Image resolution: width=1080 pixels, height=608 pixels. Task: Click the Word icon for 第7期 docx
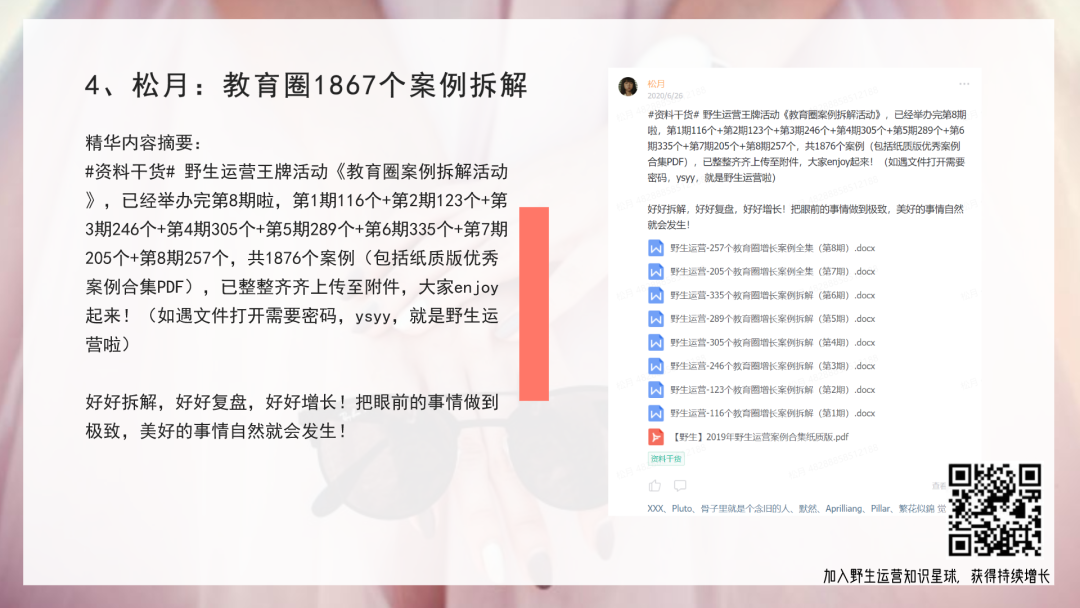point(656,271)
